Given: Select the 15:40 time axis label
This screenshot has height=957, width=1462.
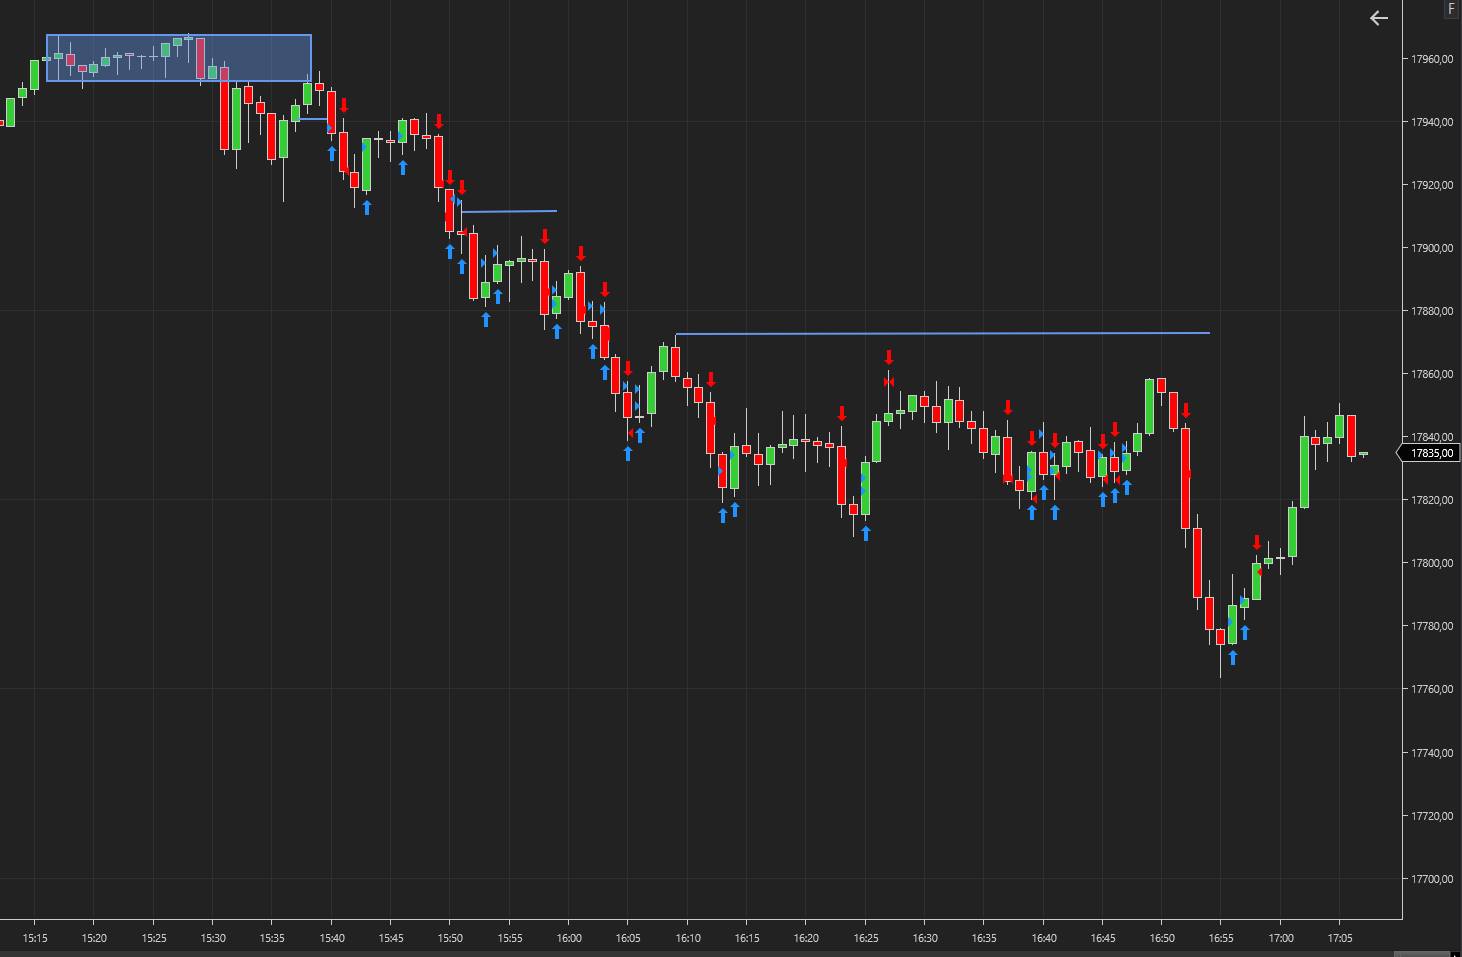Looking at the screenshot, I should click(x=332, y=938).
